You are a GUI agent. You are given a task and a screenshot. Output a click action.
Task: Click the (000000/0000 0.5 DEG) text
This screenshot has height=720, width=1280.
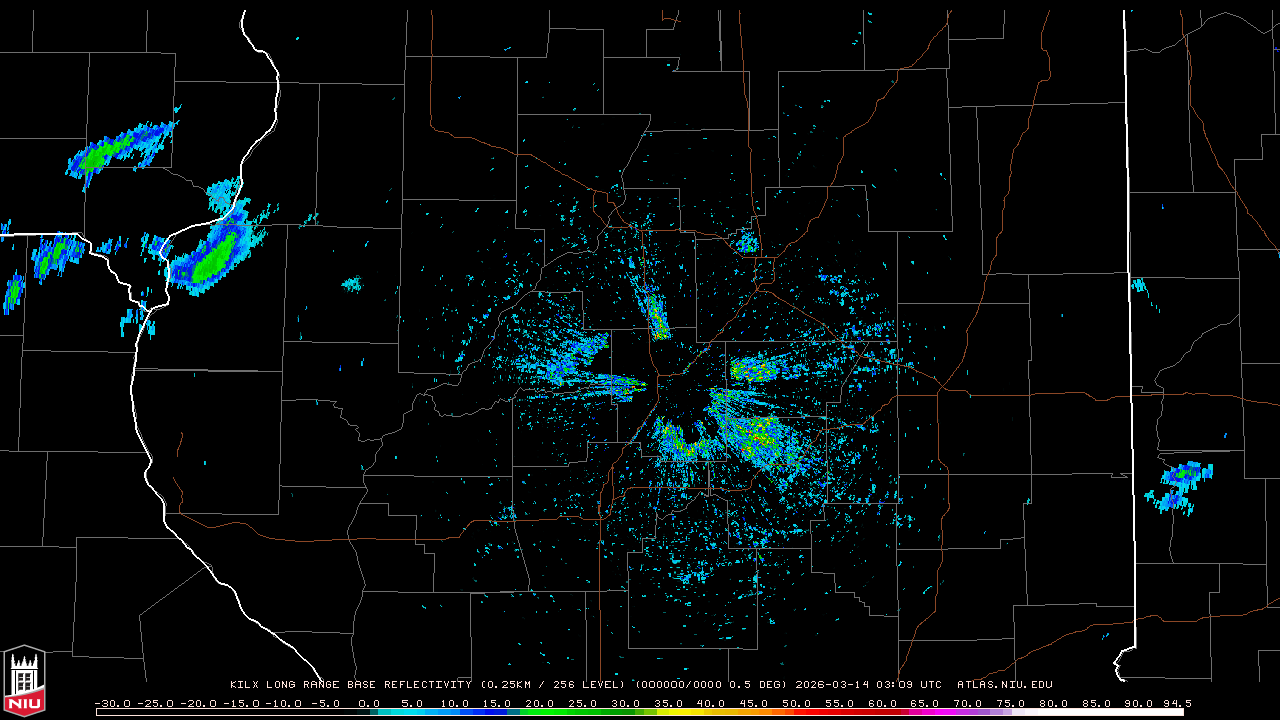pos(712,685)
